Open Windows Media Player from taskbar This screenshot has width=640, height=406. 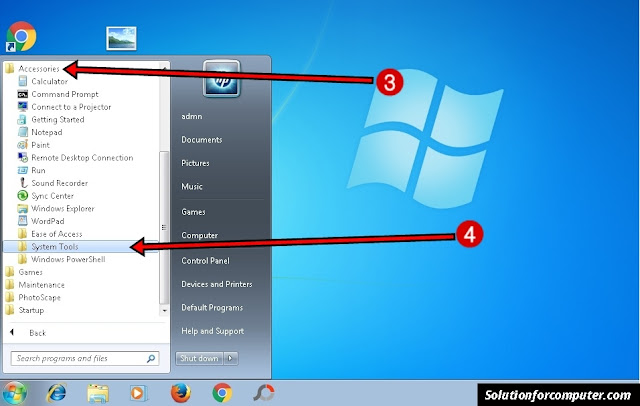[x=138, y=393]
